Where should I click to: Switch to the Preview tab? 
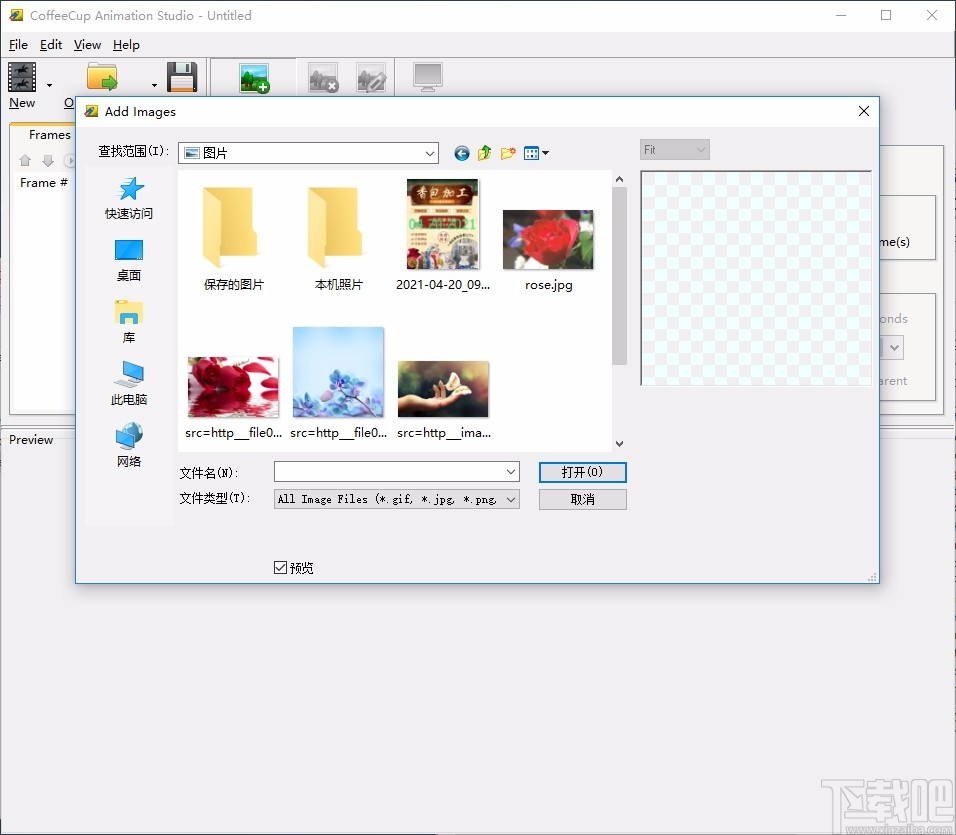tap(30, 439)
